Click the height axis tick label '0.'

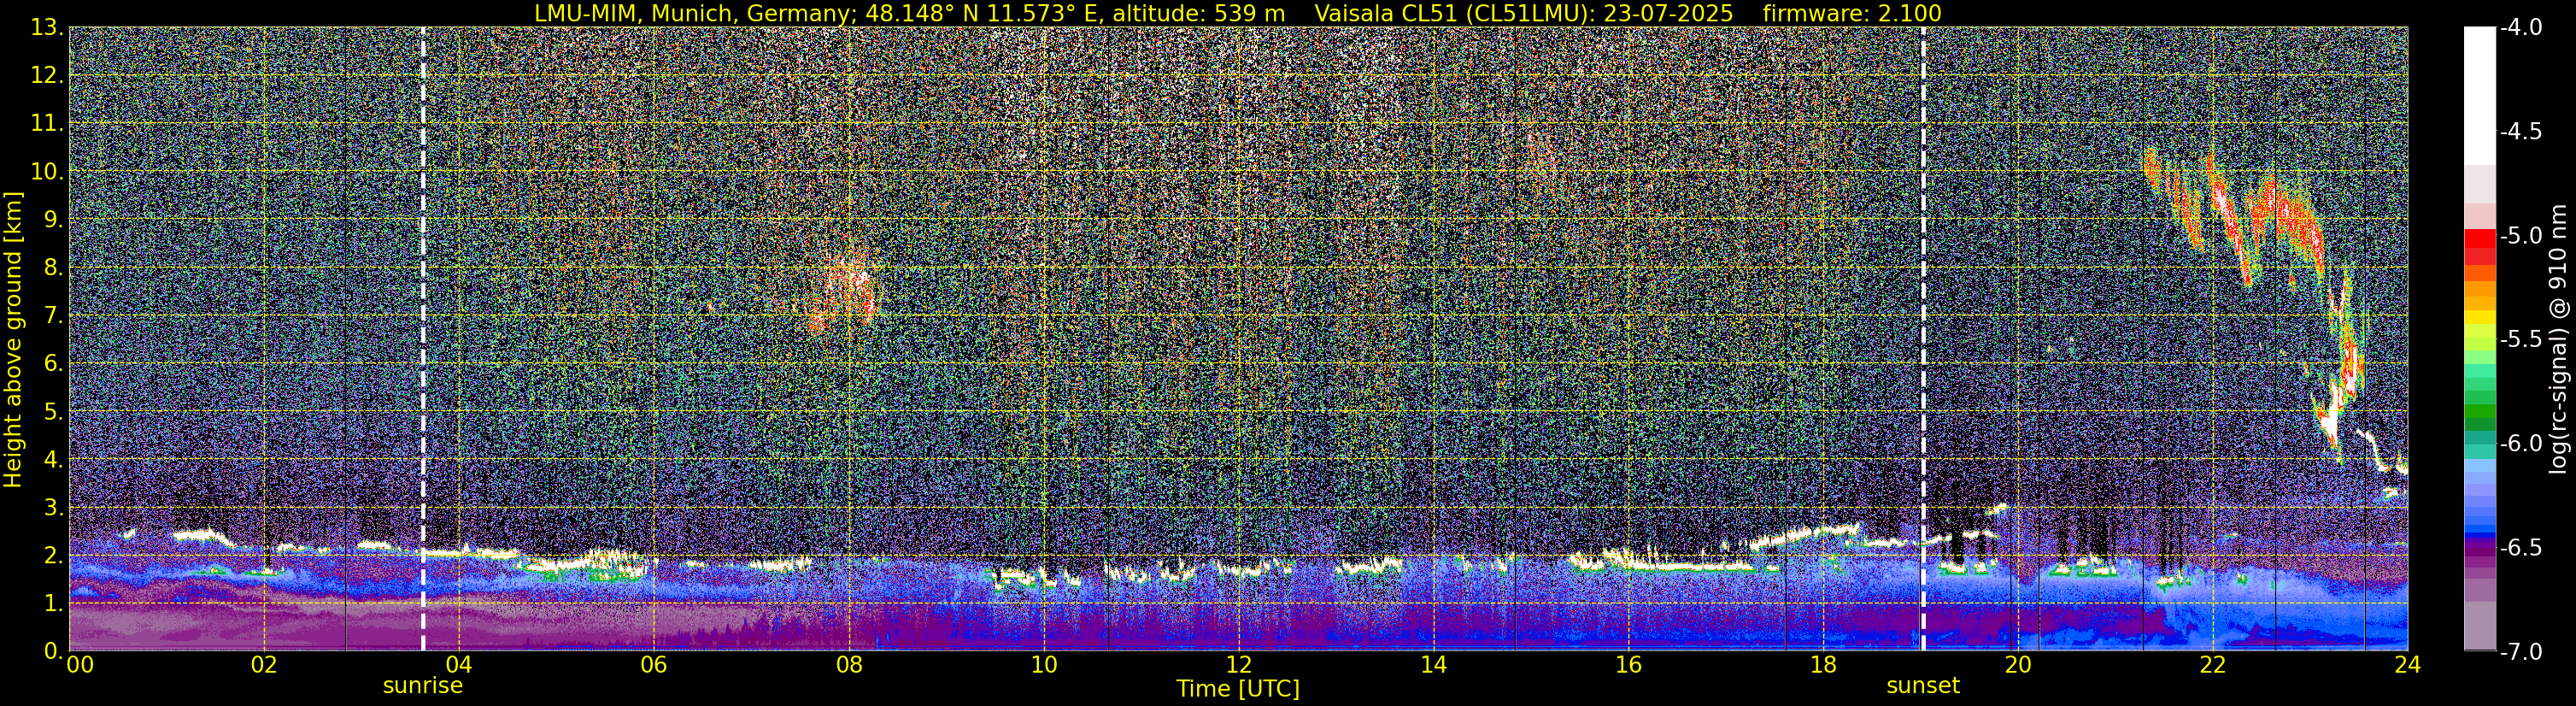pyautogui.click(x=53, y=651)
